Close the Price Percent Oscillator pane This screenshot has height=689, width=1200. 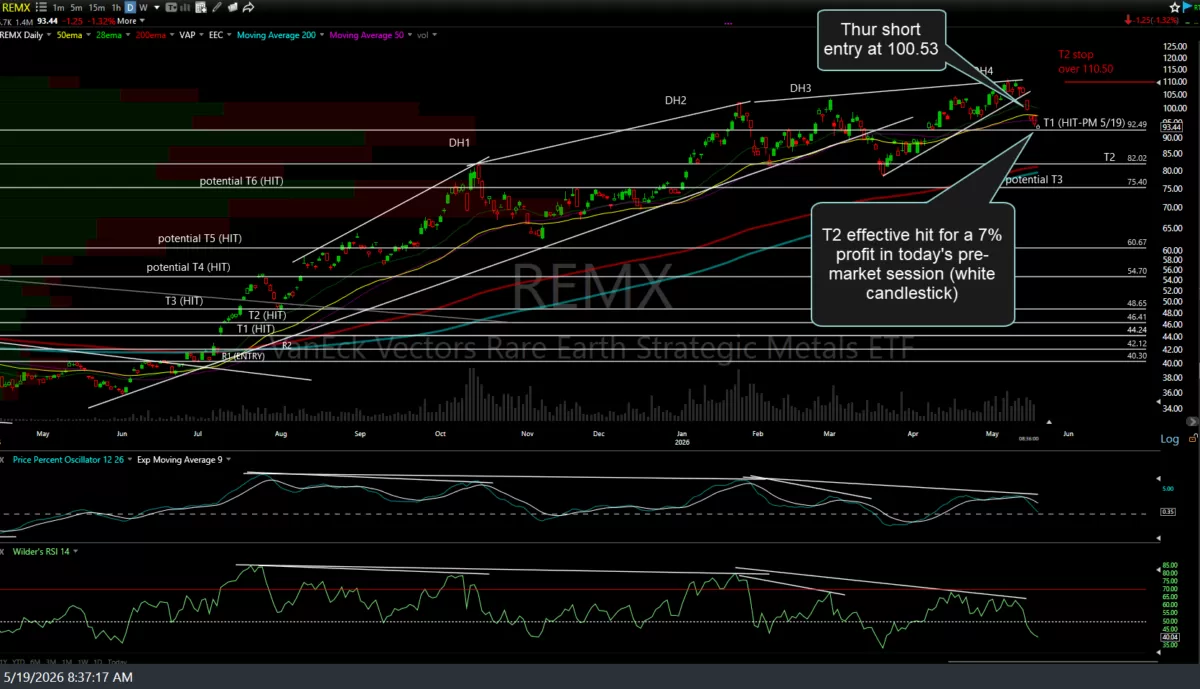click(x=2, y=460)
